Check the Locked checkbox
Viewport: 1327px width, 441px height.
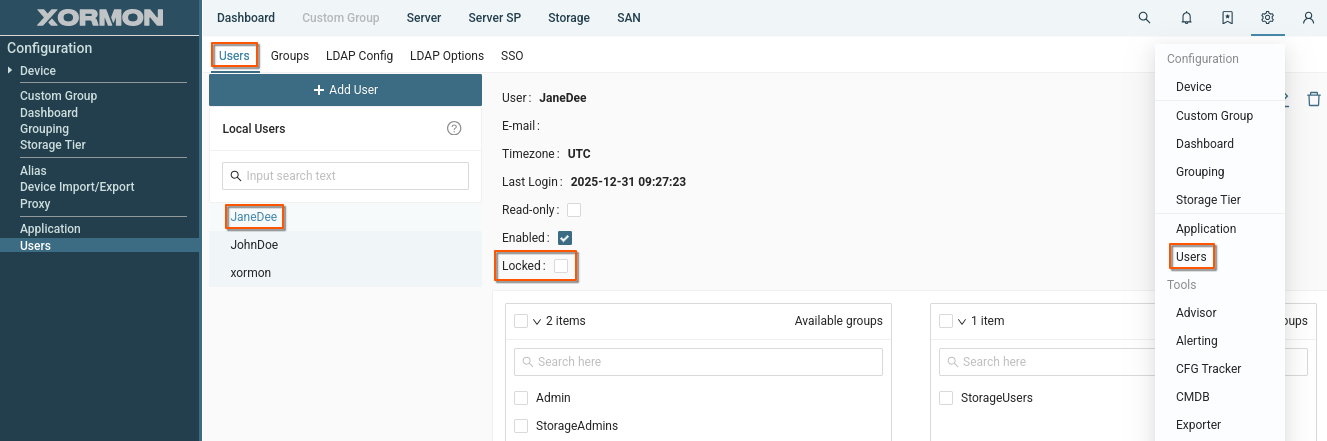click(561, 266)
